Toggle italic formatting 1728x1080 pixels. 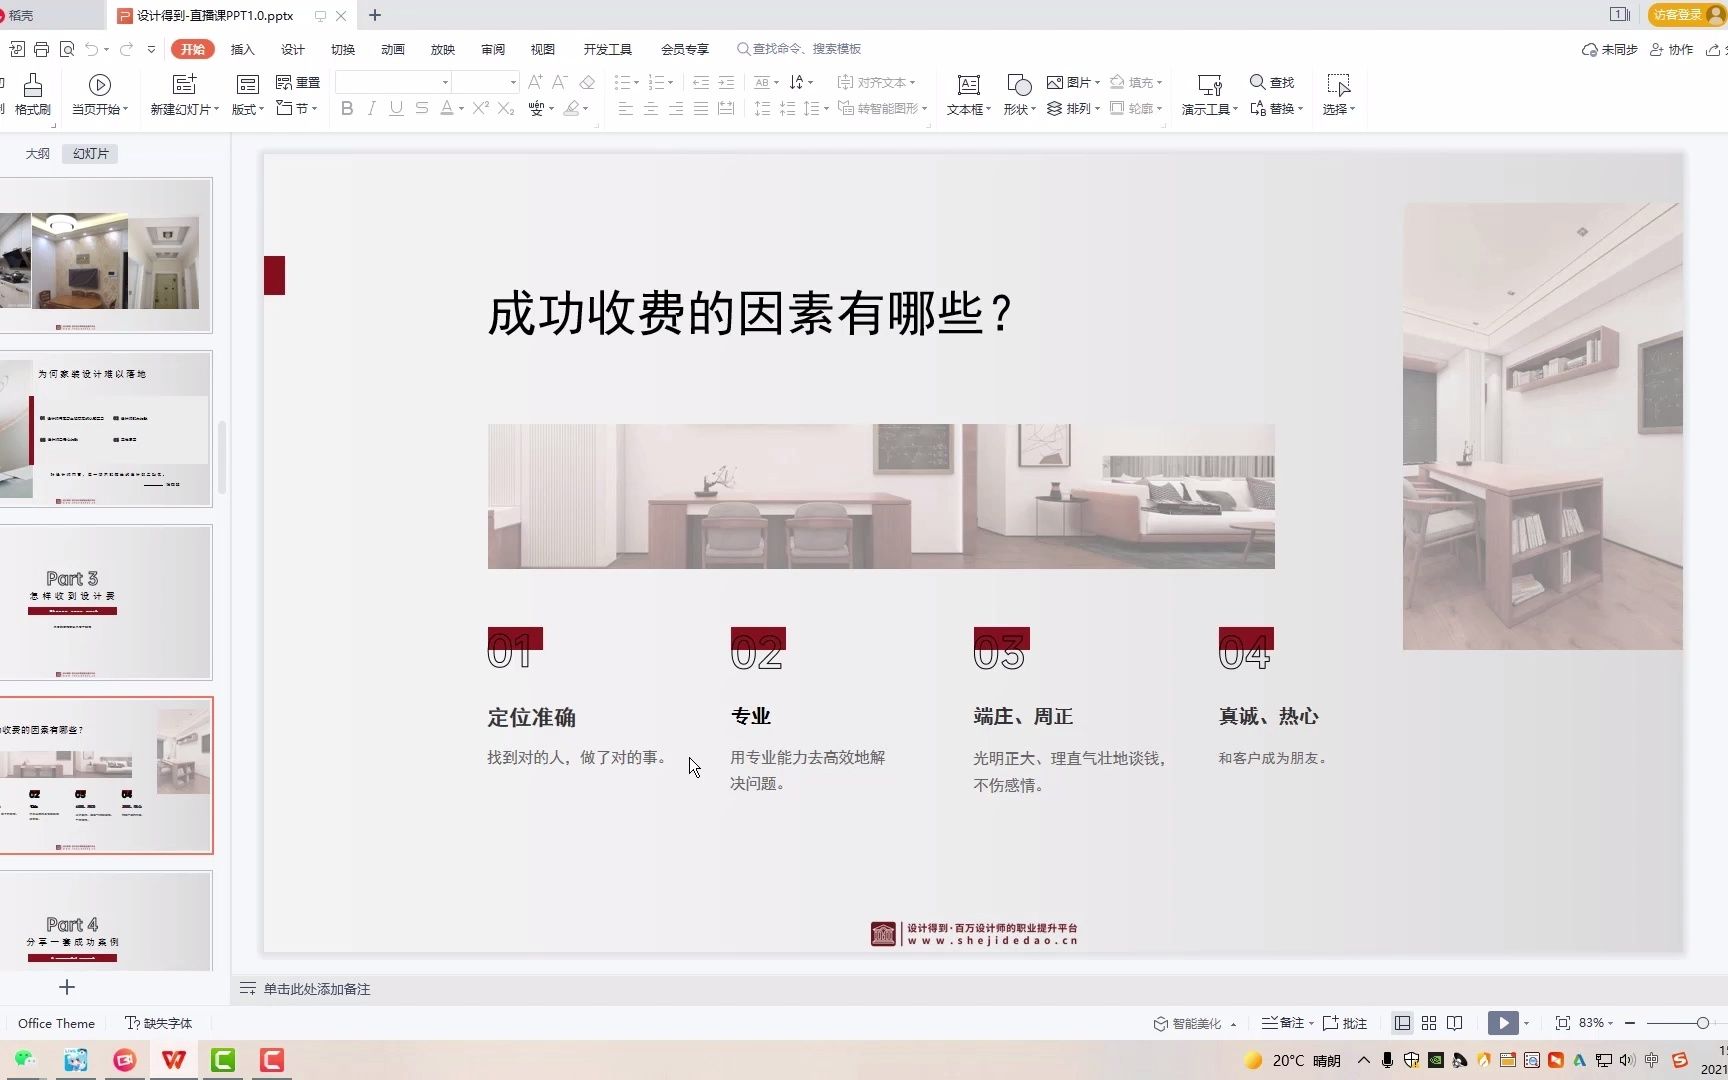pos(371,109)
